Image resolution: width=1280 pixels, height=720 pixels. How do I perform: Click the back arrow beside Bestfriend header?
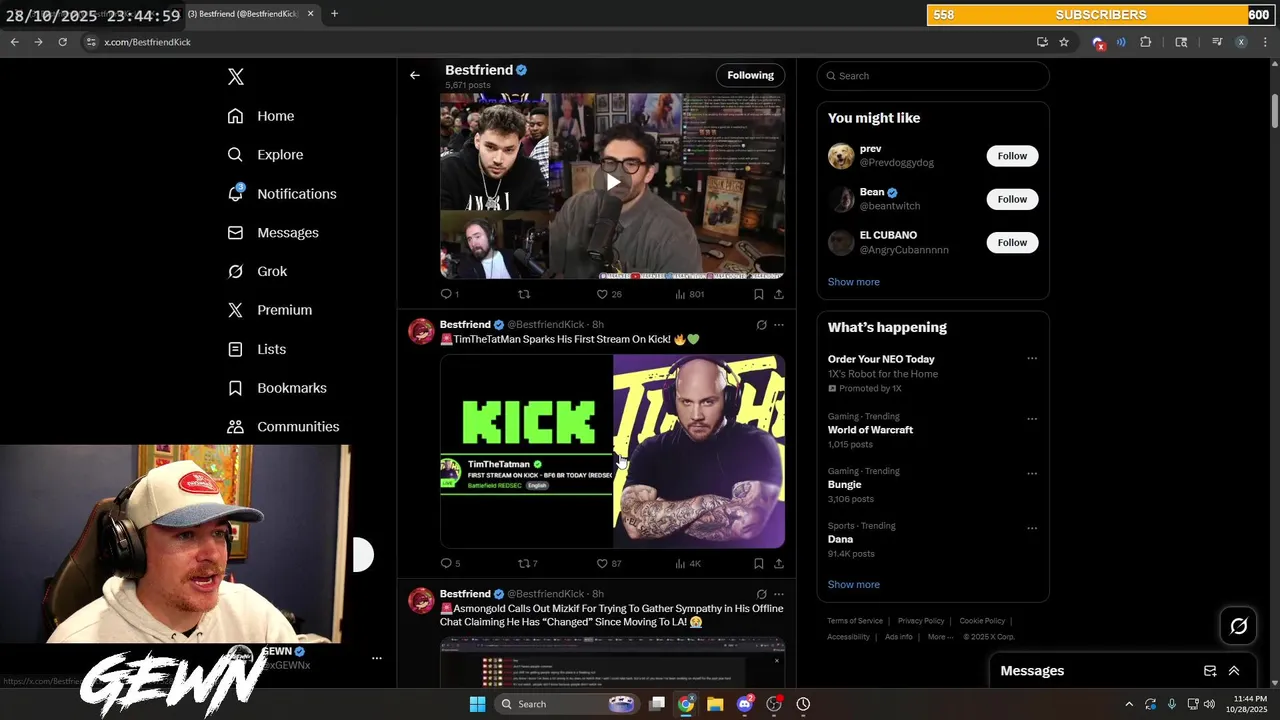click(x=415, y=75)
